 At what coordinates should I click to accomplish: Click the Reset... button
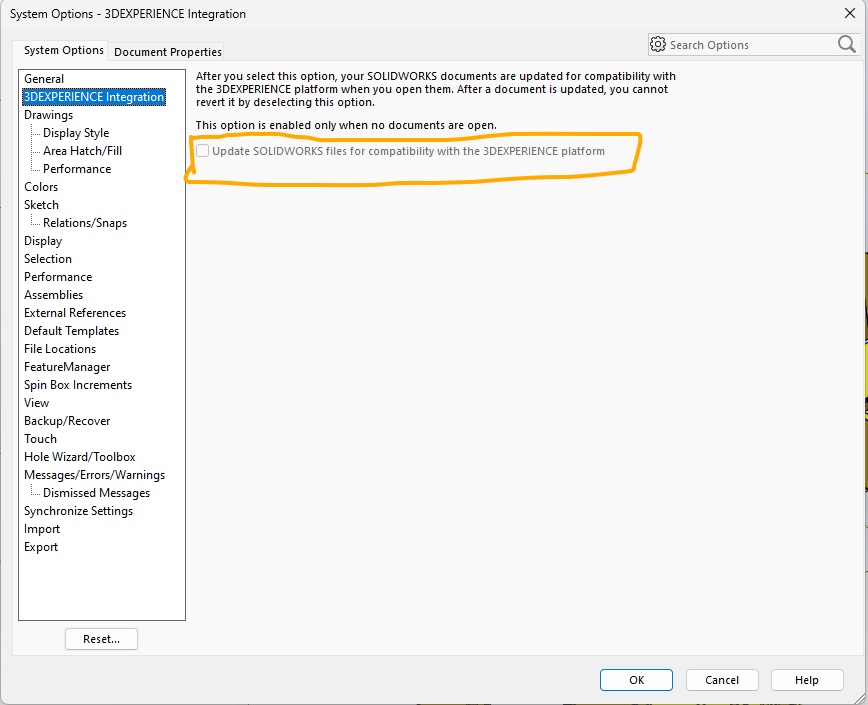(101, 639)
